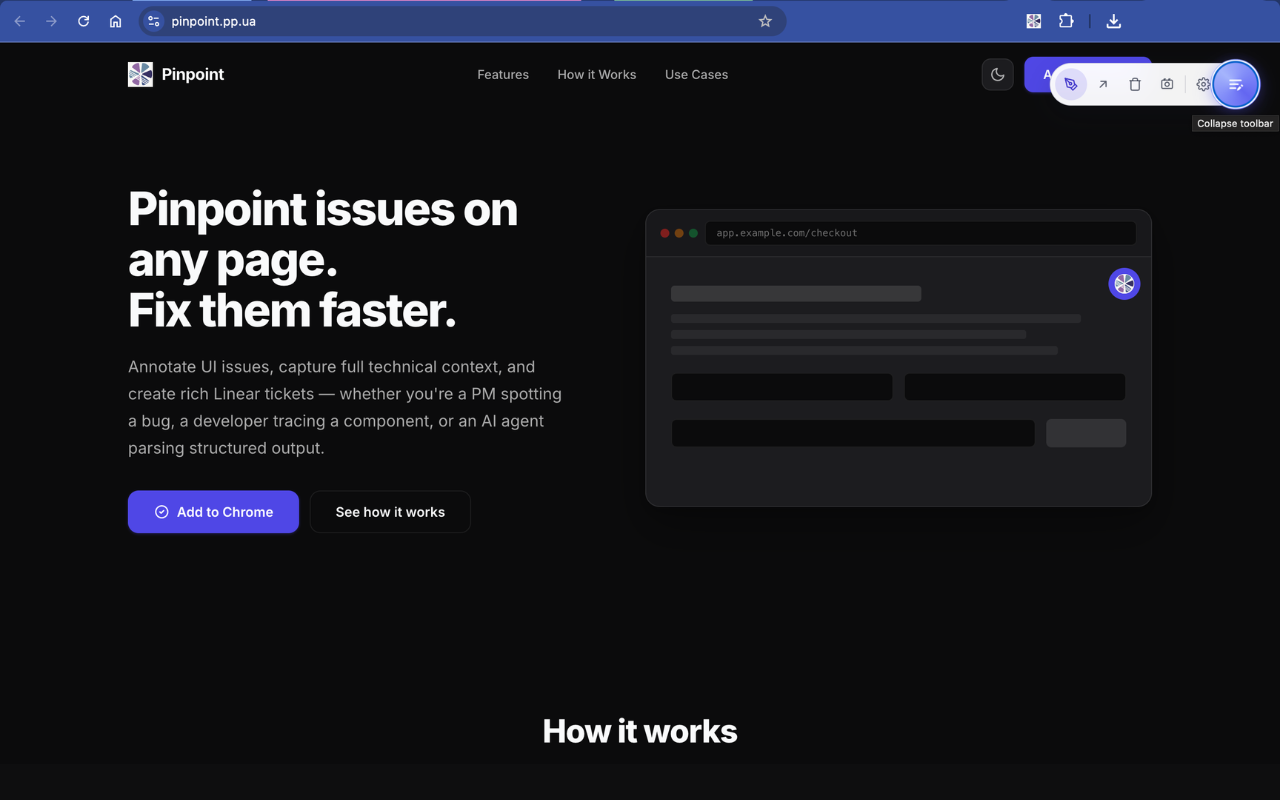Focus the pinpoint.pp.ua address bar
The height and width of the screenshot is (800, 1280).
tap(462, 21)
